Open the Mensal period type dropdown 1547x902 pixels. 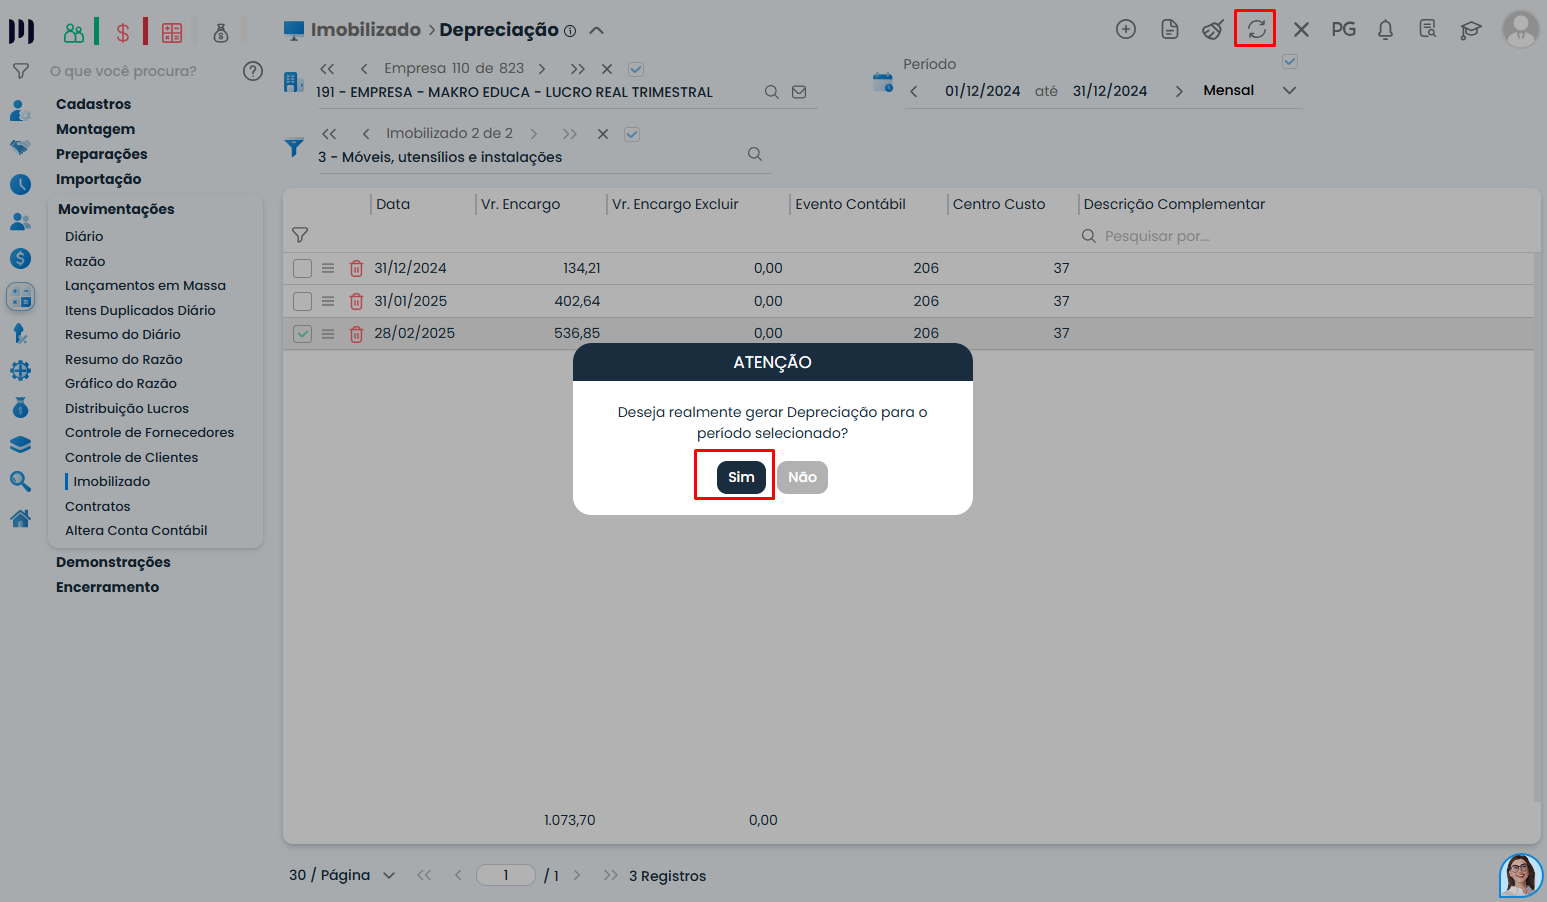(1249, 90)
